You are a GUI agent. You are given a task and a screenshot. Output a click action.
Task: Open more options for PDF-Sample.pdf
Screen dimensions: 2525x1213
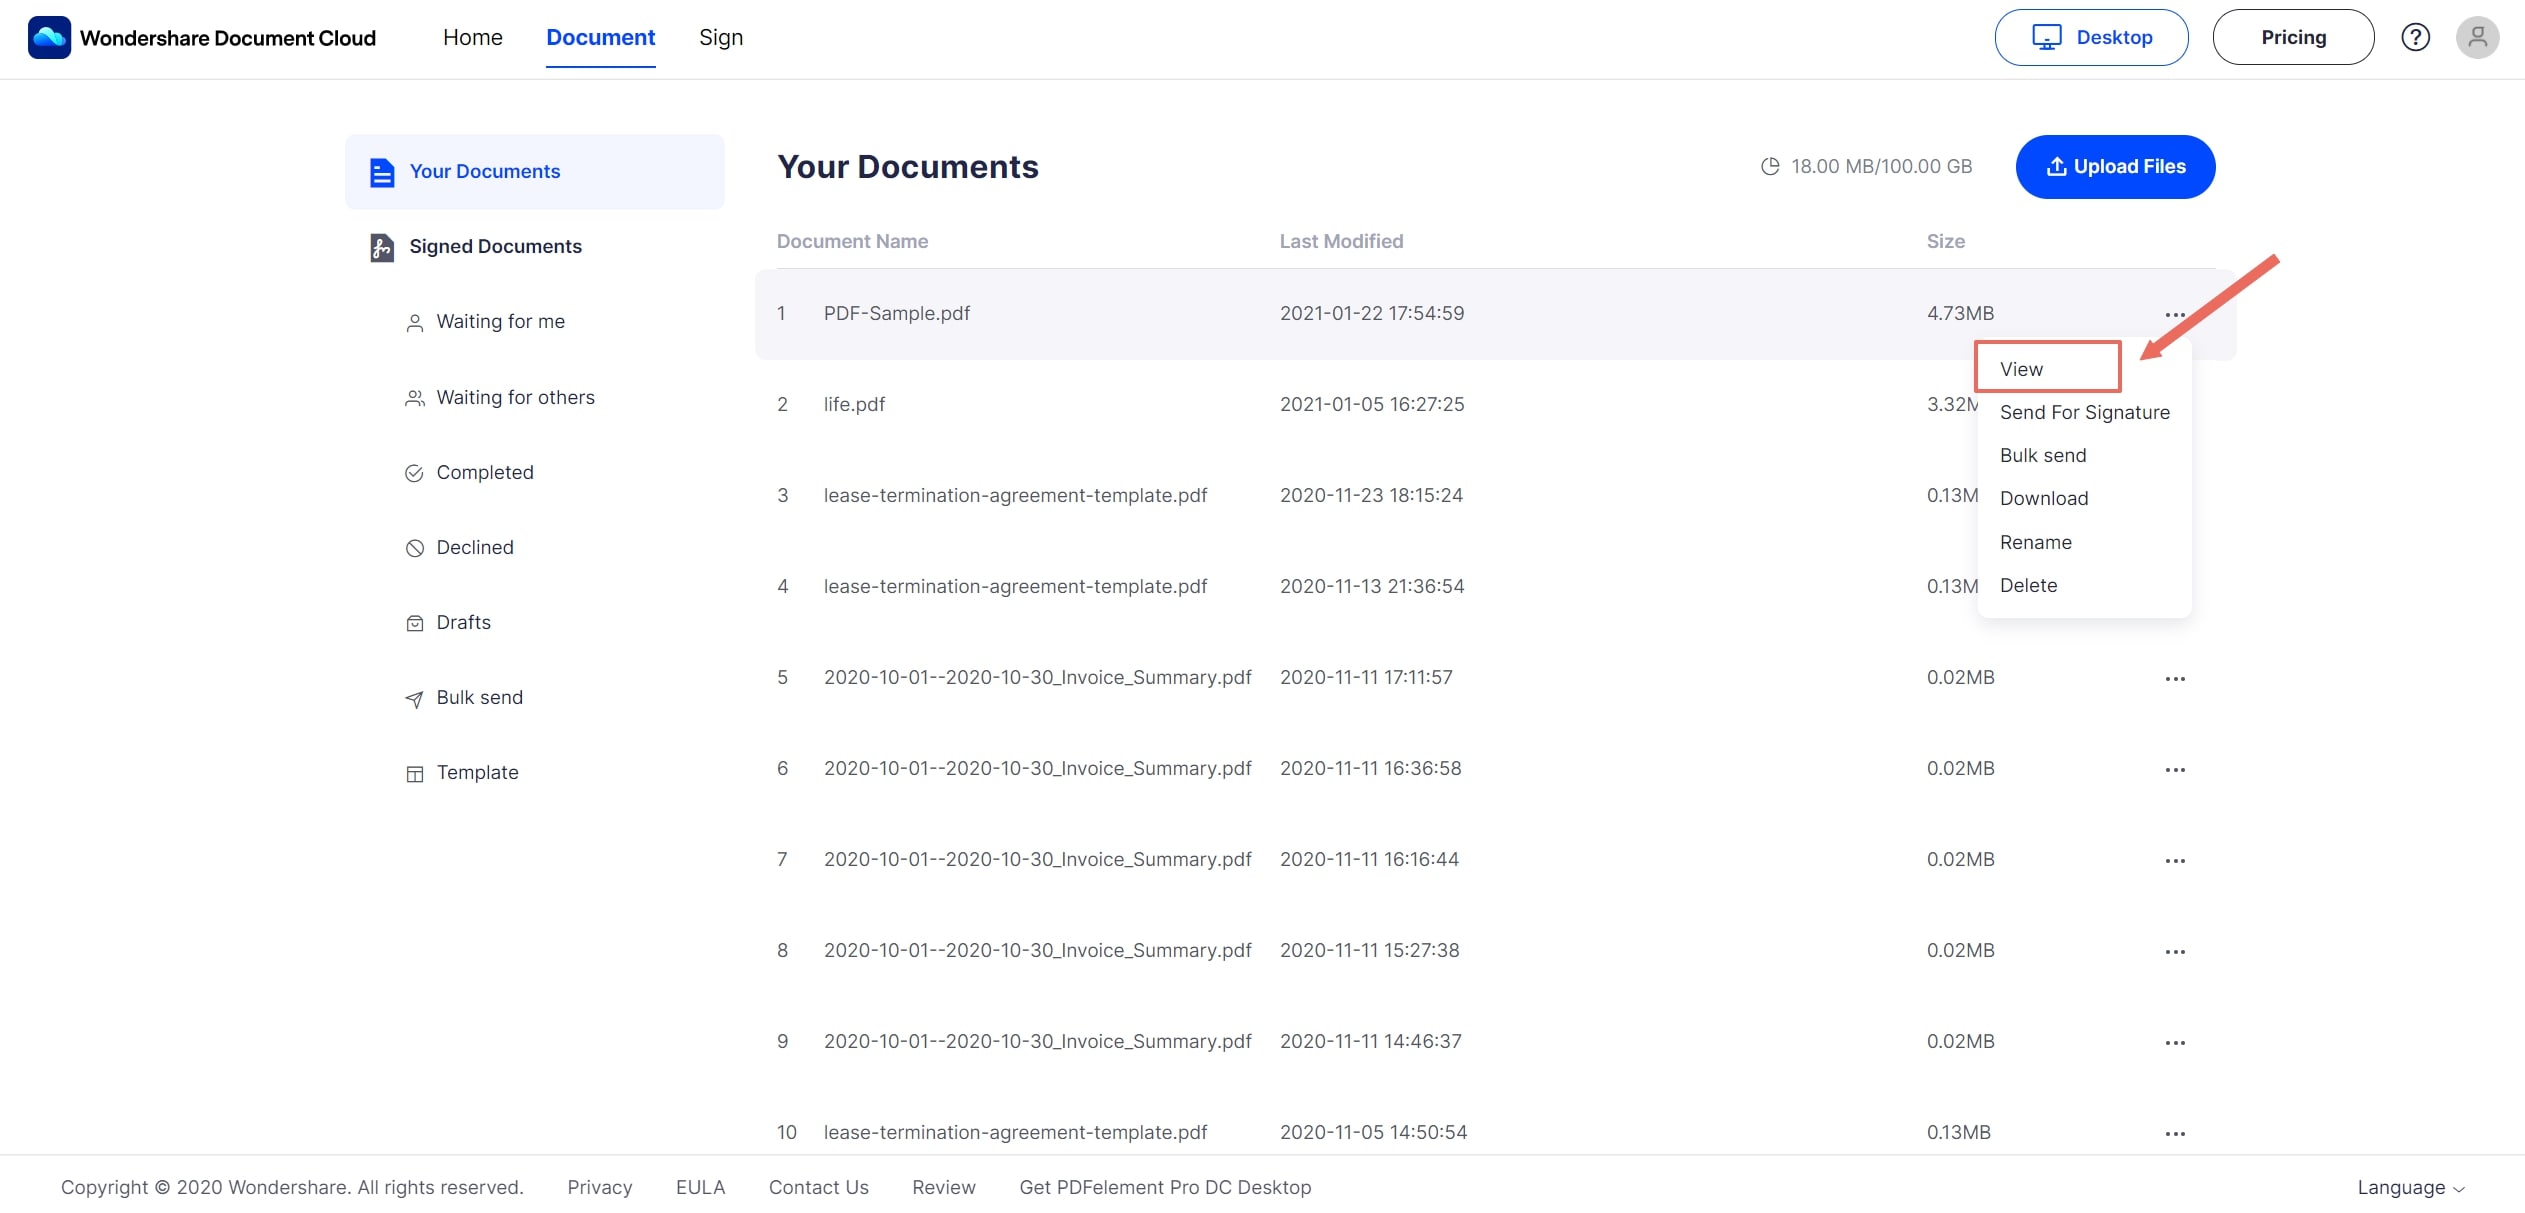[x=2175, y=315]
